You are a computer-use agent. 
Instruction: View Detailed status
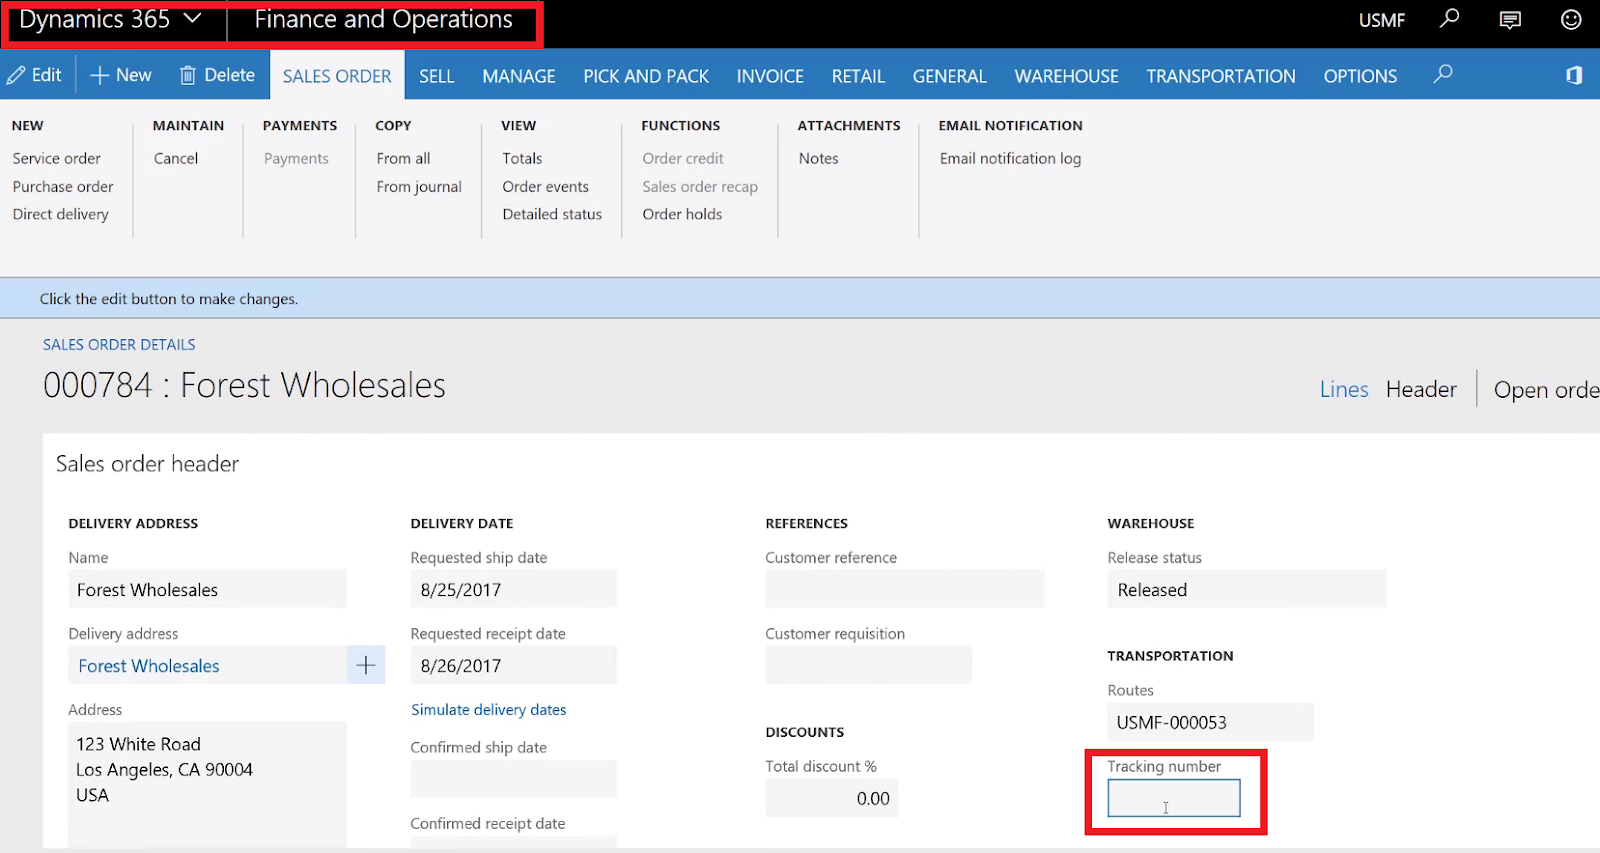552,214
